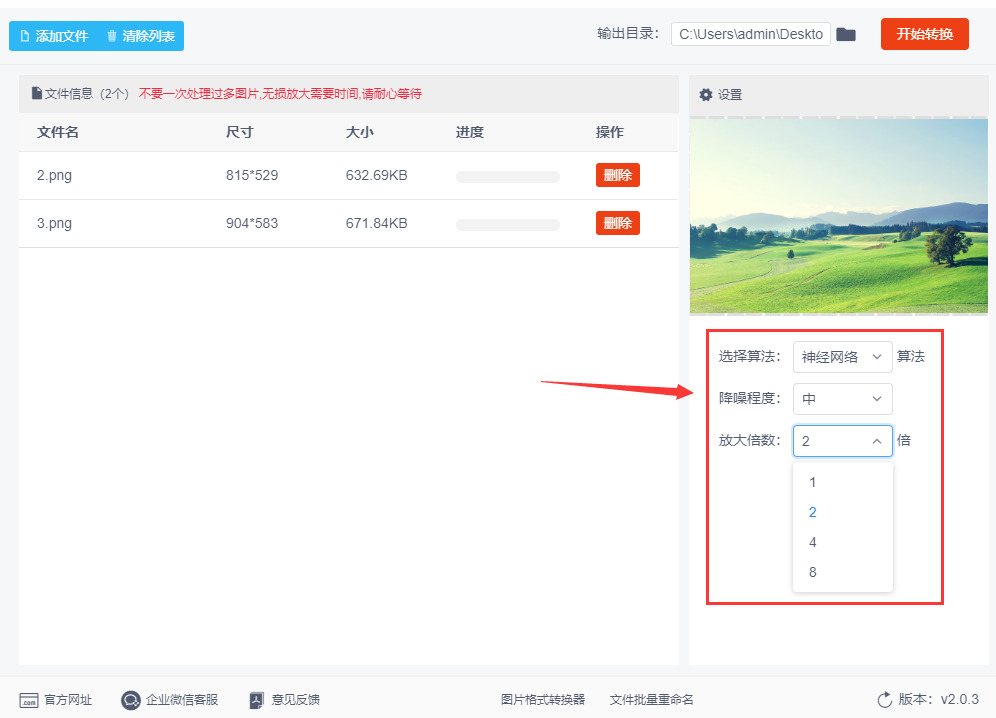Click the output folder browse icon
The width and height of the screenshot is (996, 718).
point(845,34)
